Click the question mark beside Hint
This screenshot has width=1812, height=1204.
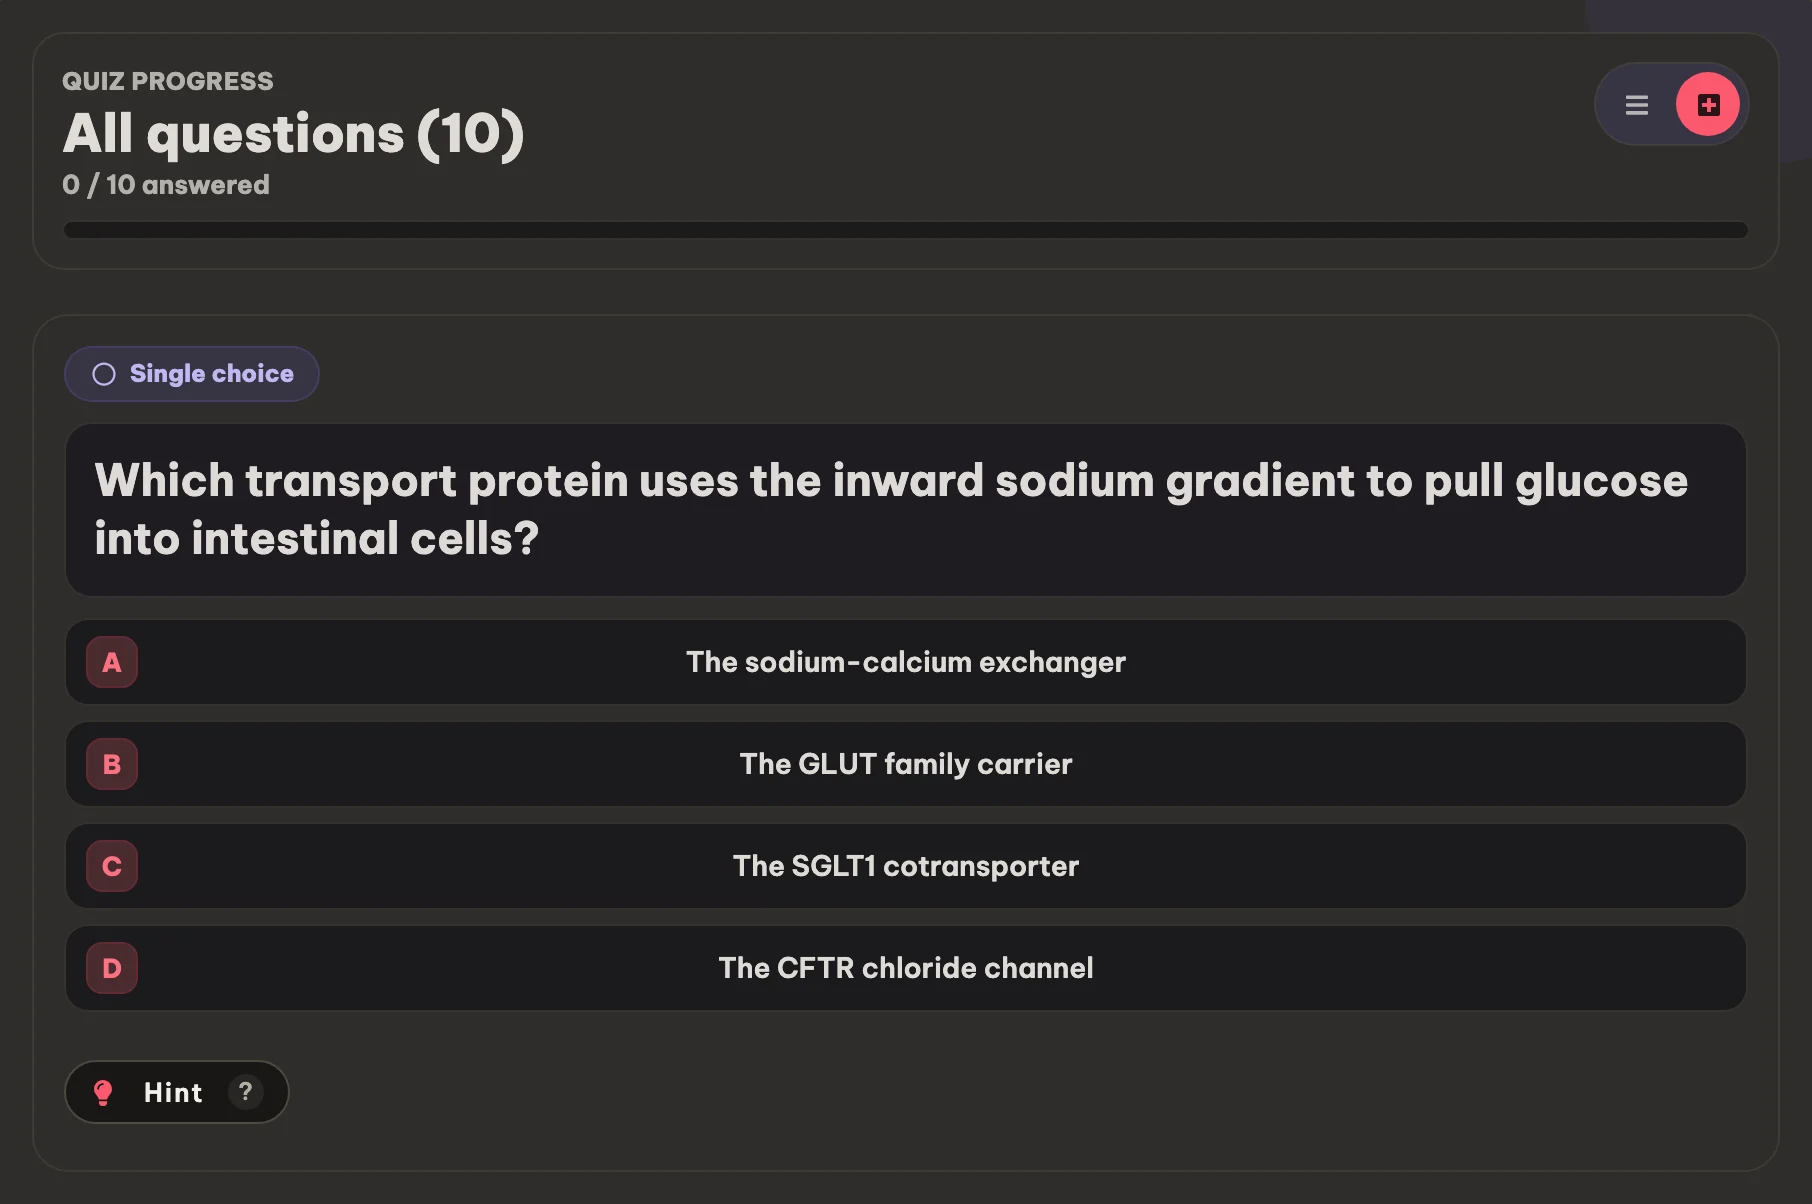245,1092
